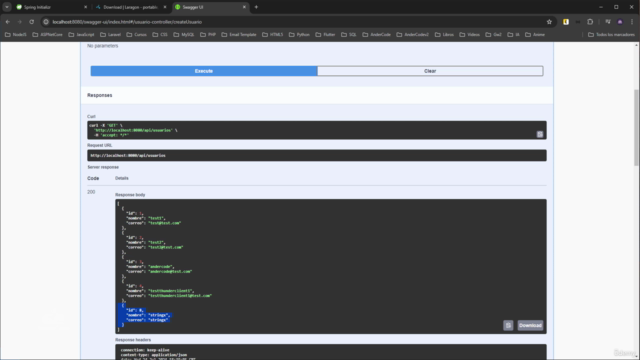640x360 pixels.
Task: Open Todos los marcadores folder
Action: pos(611,35)
